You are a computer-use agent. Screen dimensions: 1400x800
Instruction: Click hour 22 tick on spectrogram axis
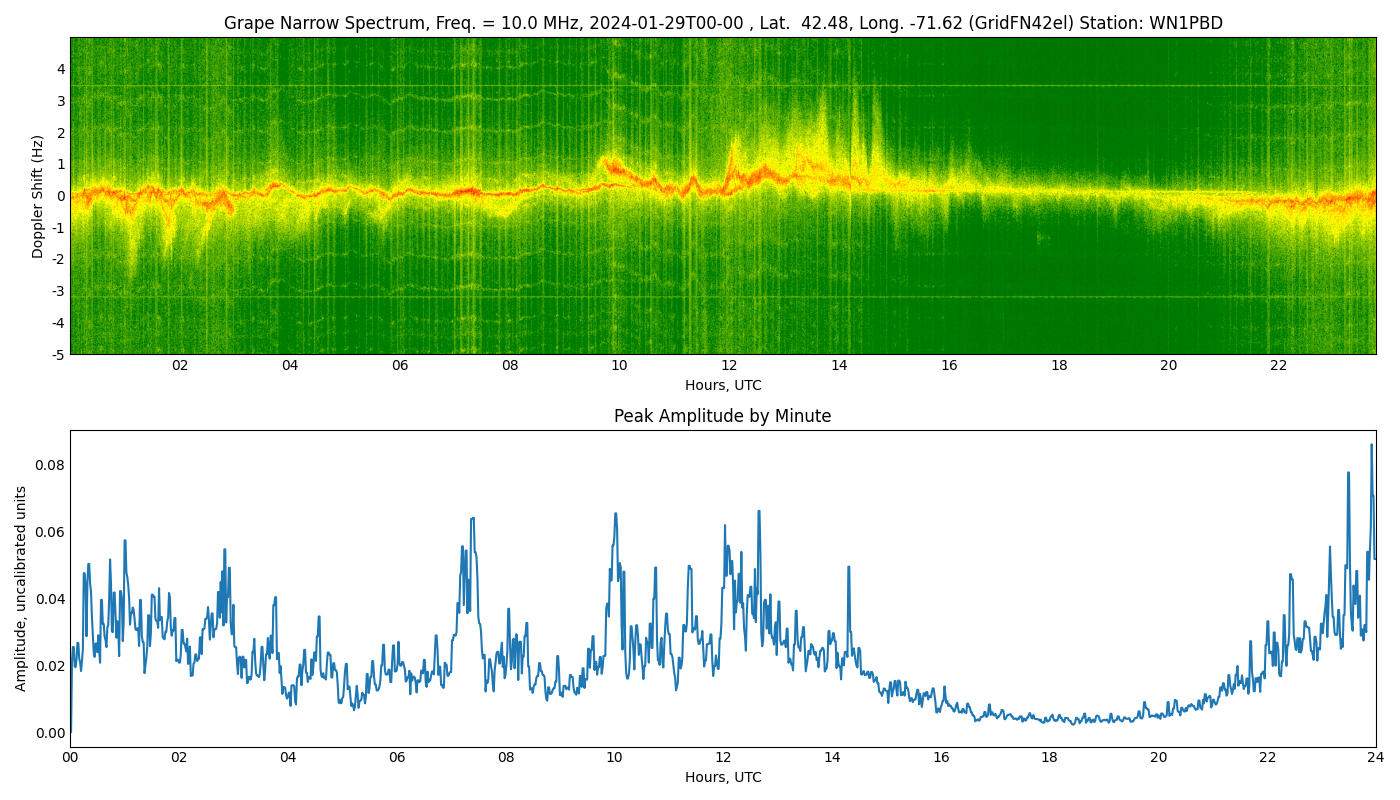(x=1278, y=366)
